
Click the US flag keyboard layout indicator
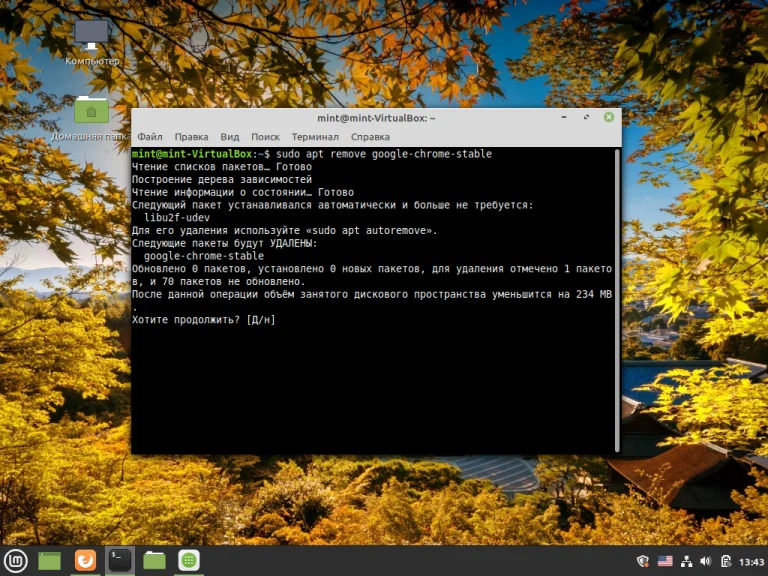click(x=665, y=561)
